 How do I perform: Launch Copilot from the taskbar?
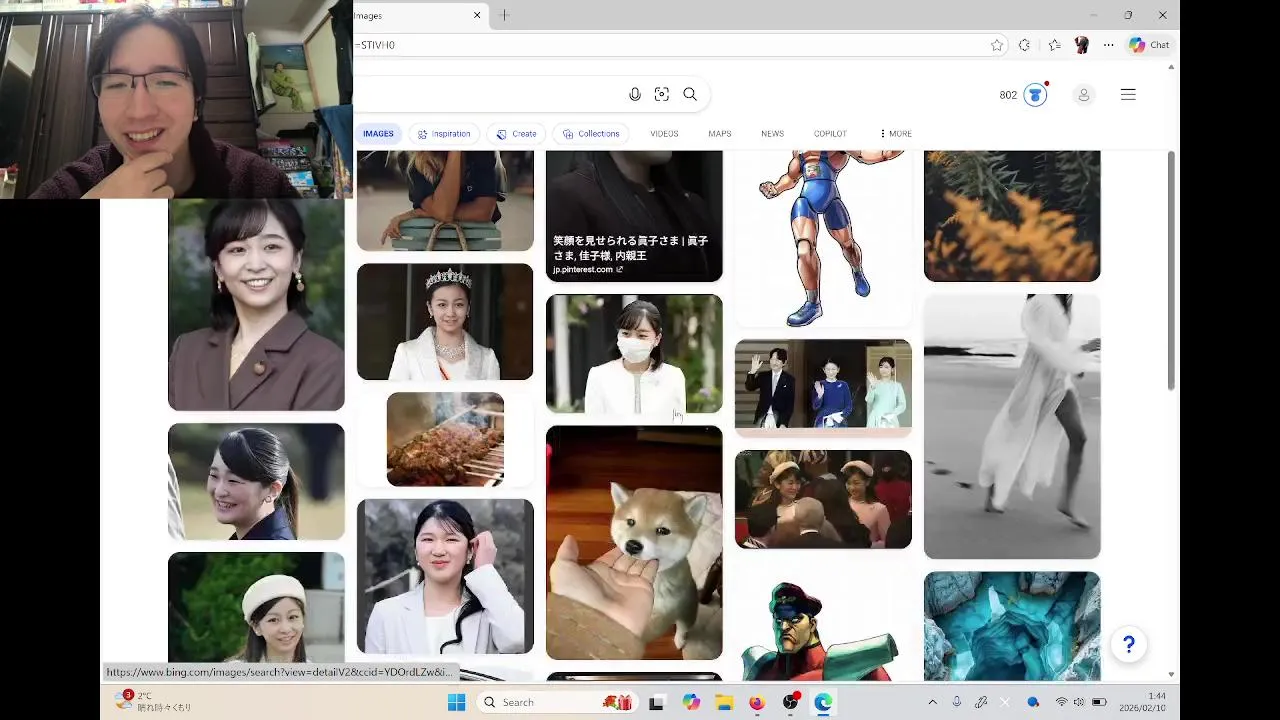point(691,703)
